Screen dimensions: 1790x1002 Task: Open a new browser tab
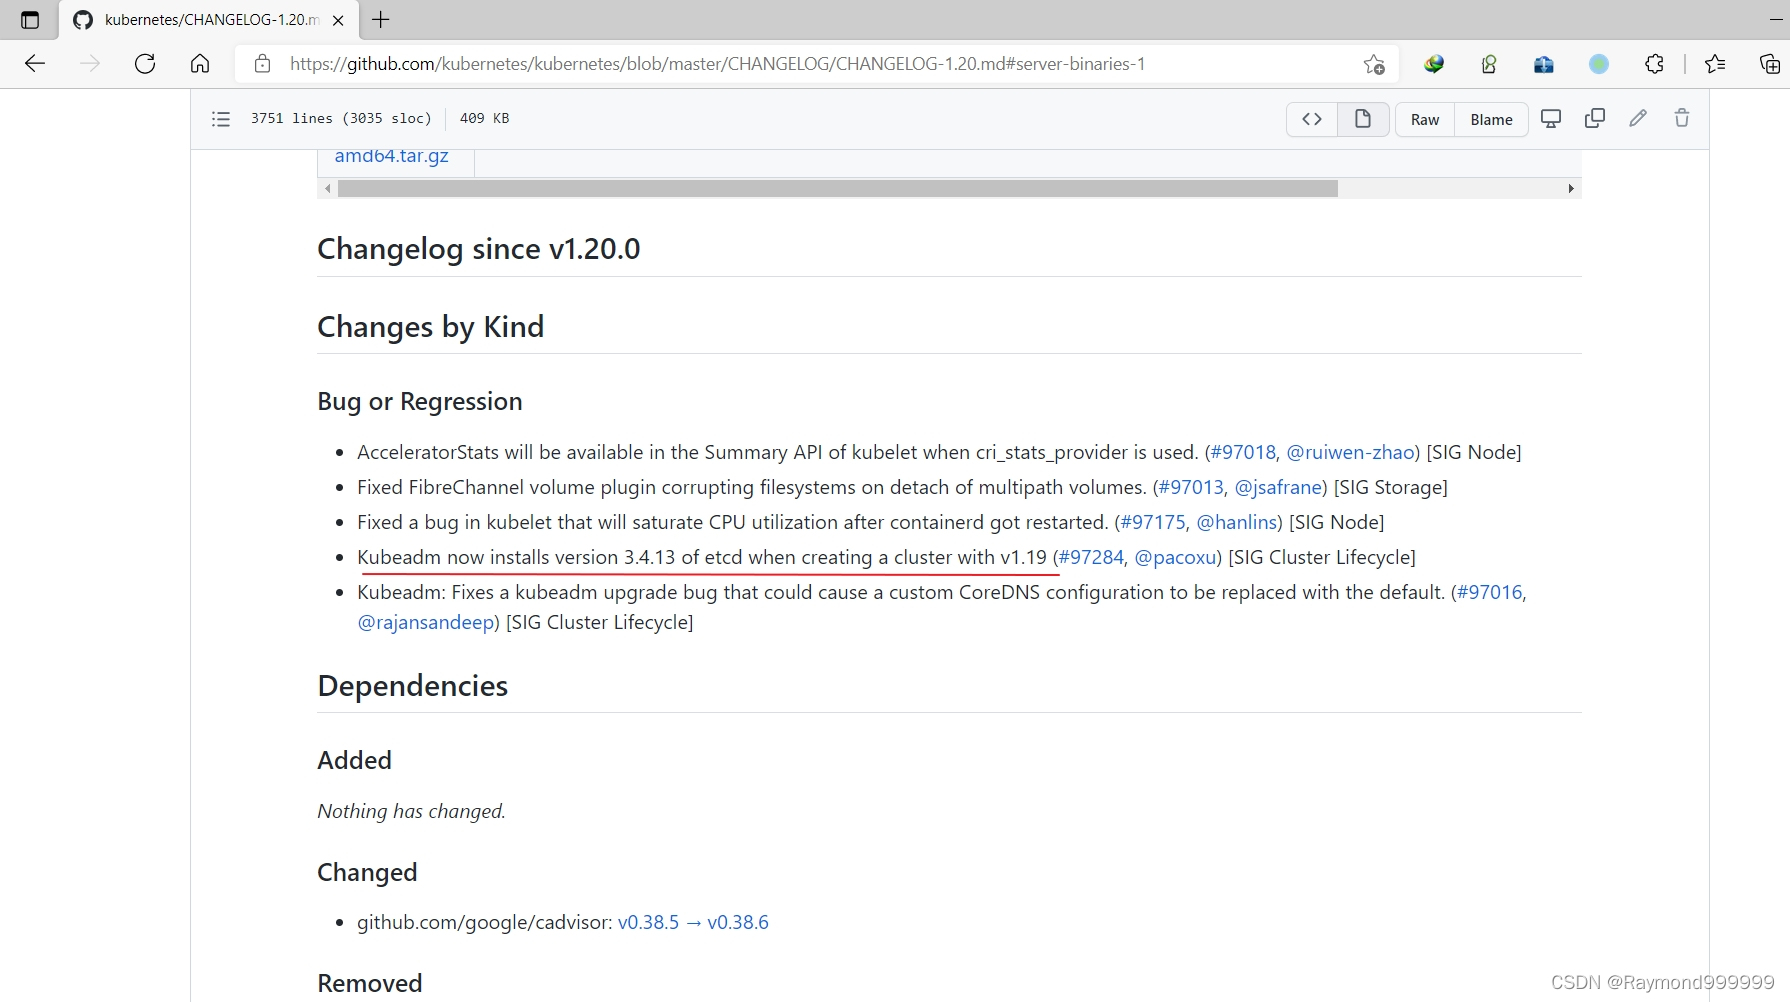click(381, 19)
